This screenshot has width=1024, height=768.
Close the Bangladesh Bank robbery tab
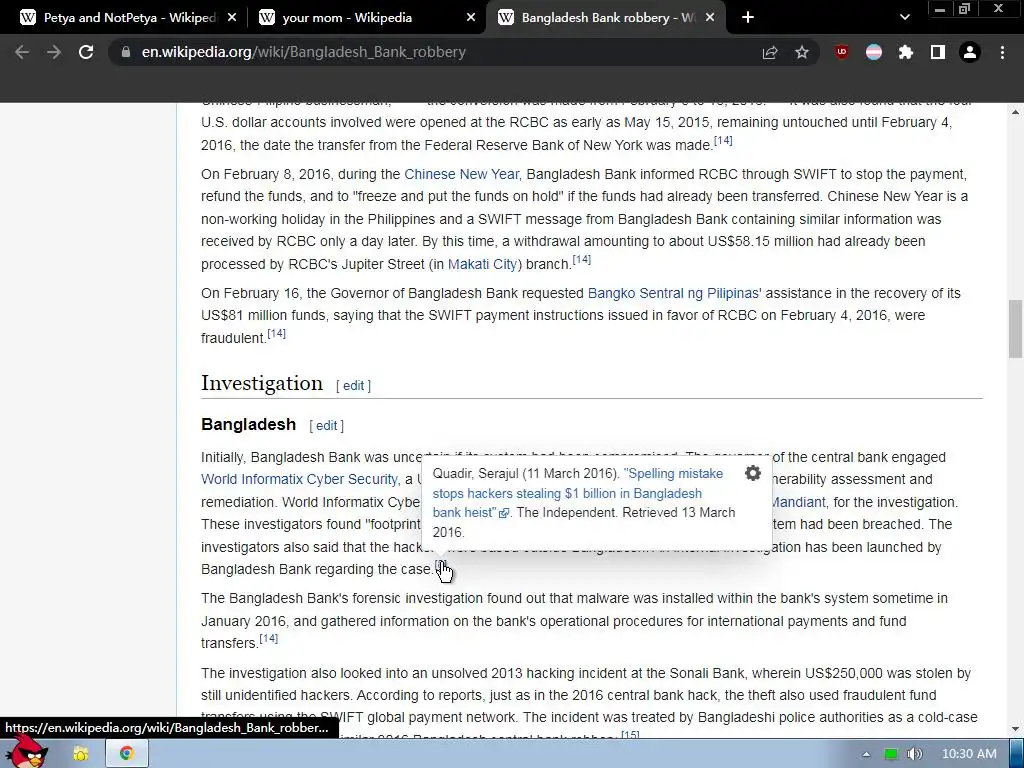(711, 18)
